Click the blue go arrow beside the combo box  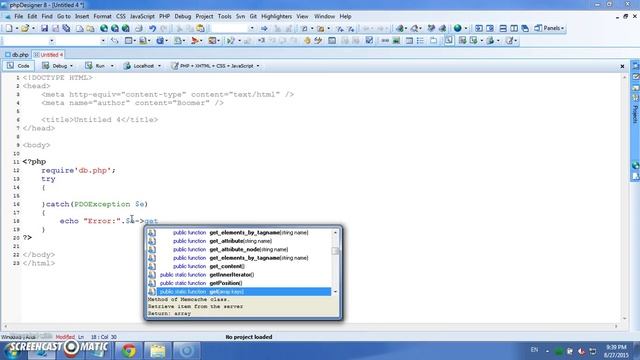pos(264,28)
